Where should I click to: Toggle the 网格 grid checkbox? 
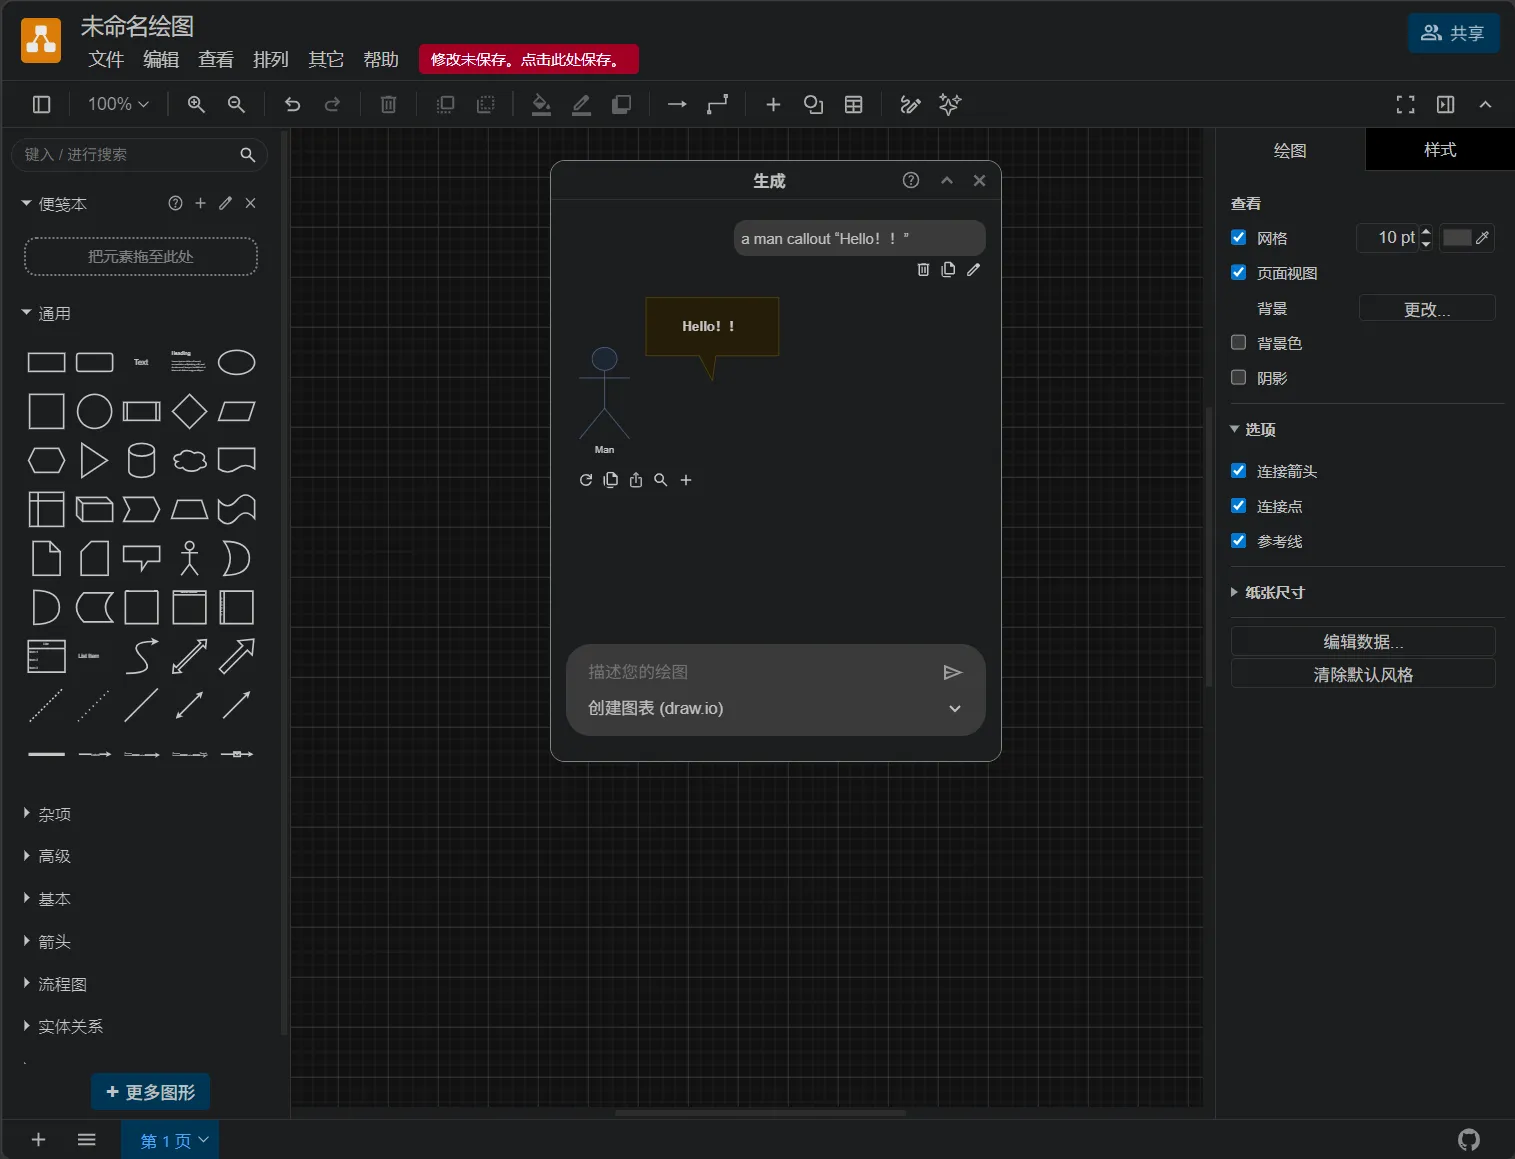tap(1238, 237)
